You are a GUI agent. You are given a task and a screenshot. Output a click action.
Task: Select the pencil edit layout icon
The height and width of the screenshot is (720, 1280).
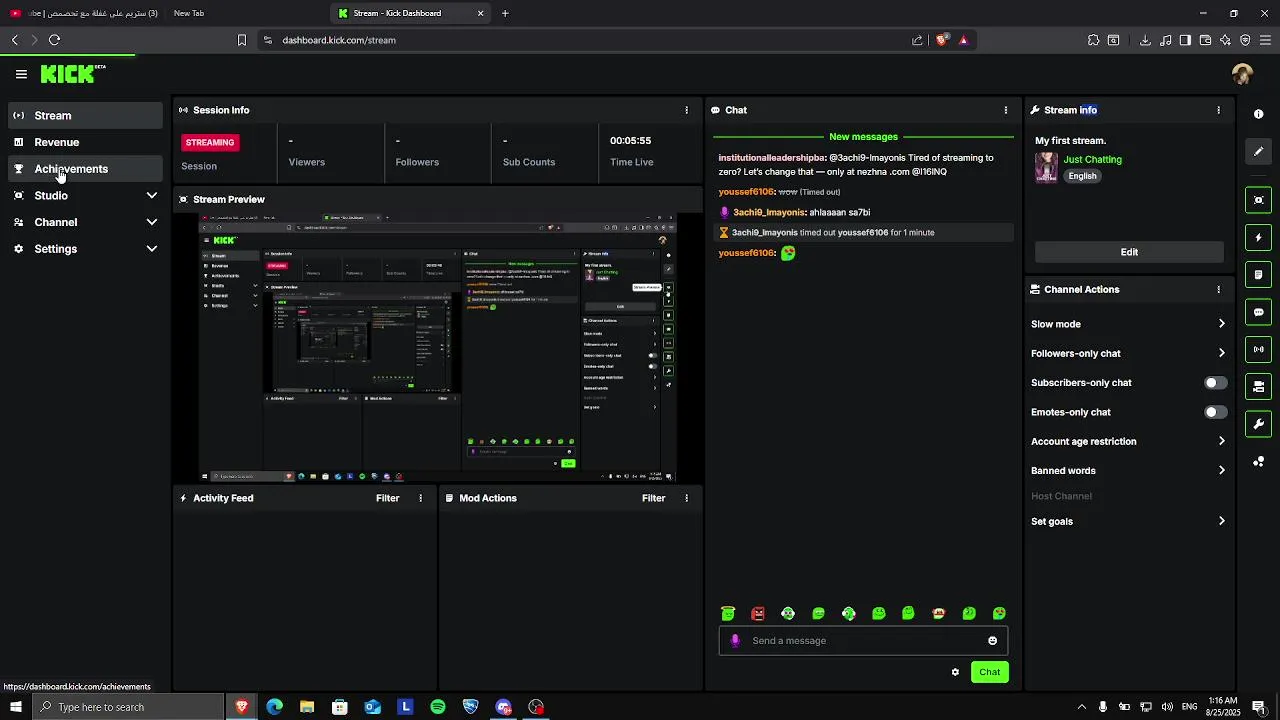click(1259, 151)
